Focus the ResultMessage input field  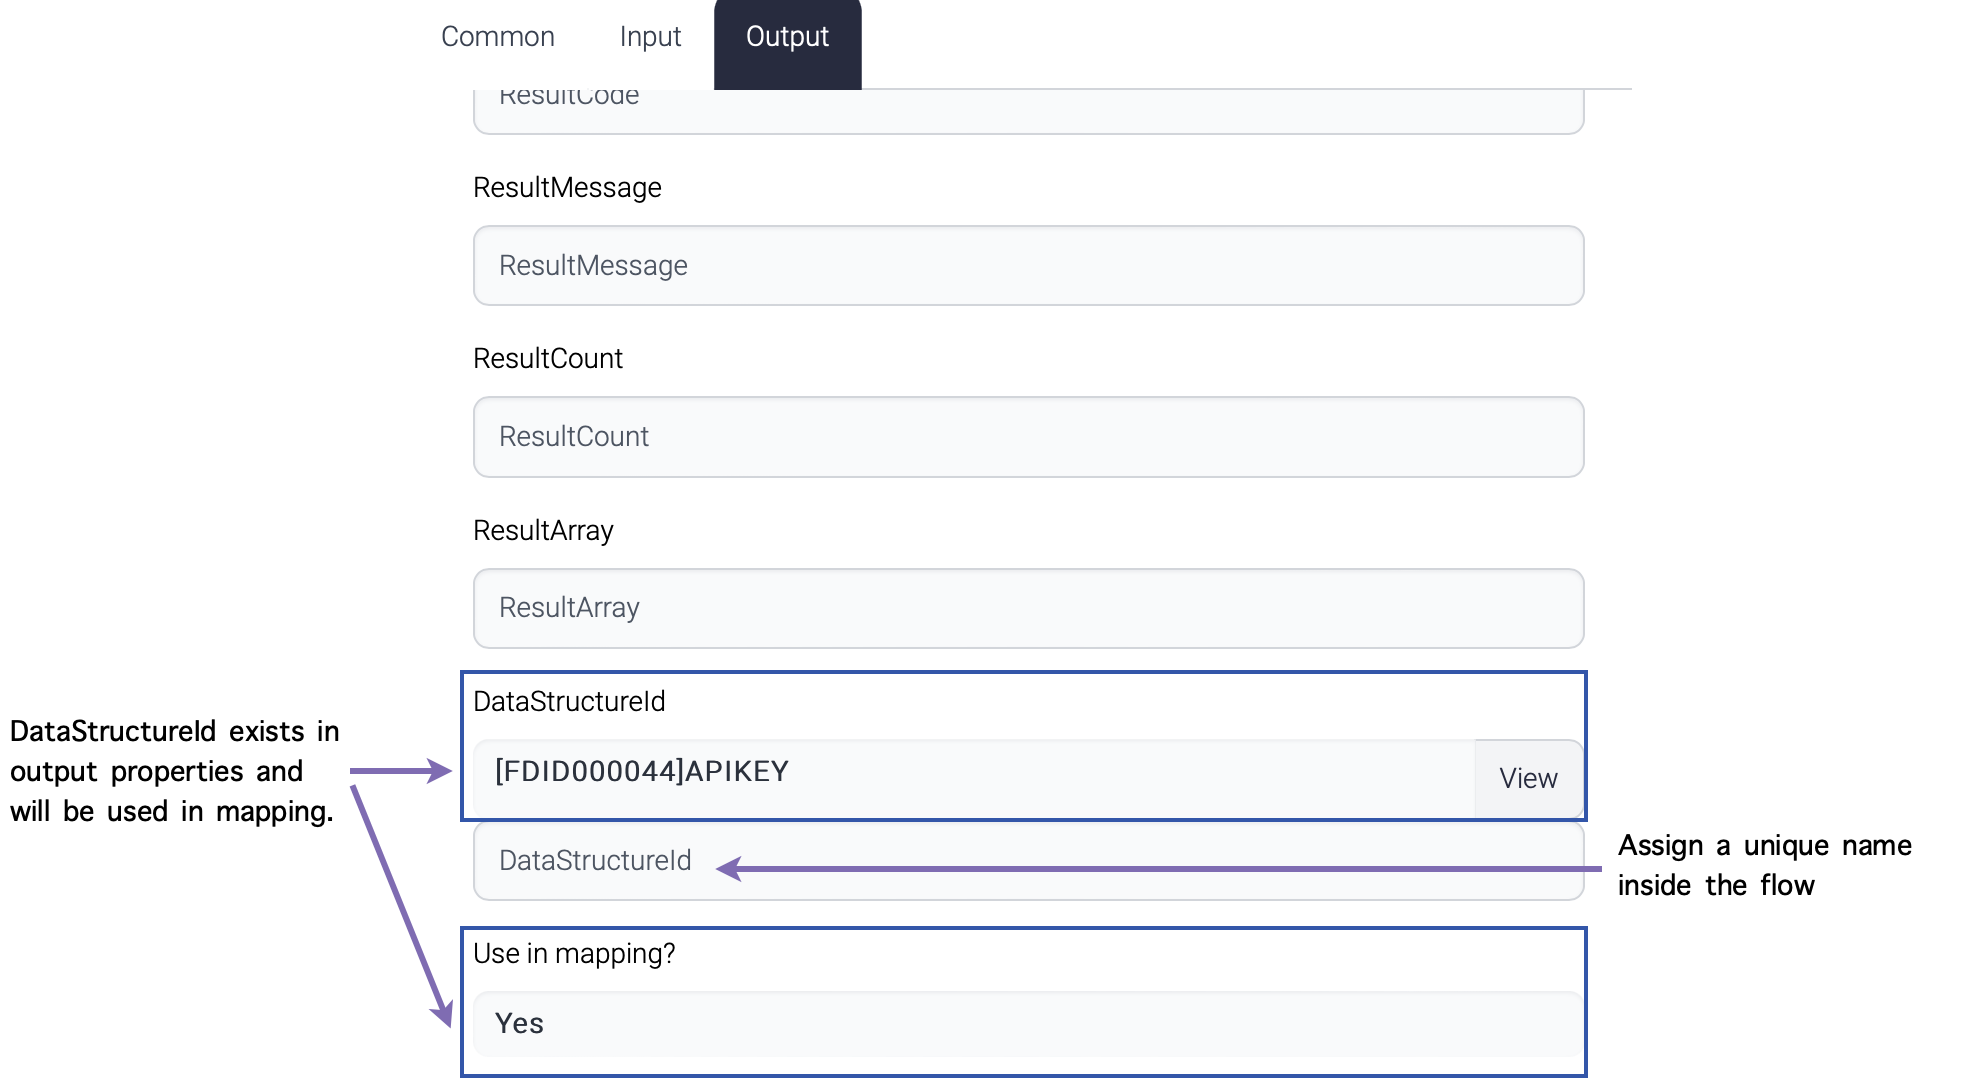coord(1027,266)
